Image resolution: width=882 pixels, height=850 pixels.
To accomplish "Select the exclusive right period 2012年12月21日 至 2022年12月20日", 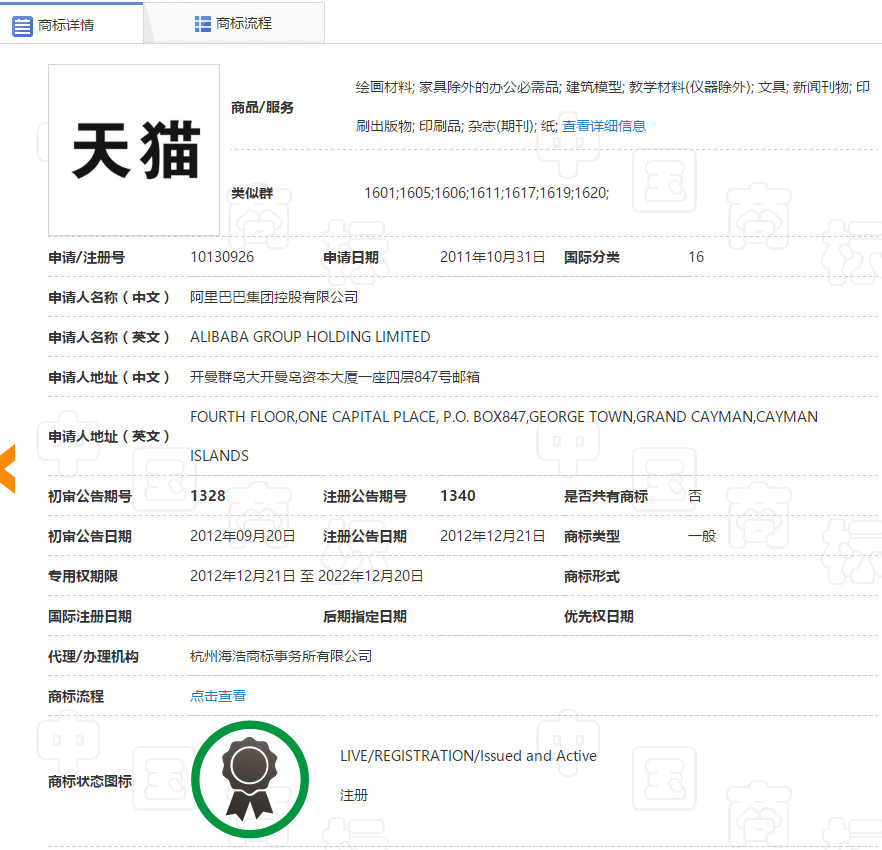I will 307,576.
